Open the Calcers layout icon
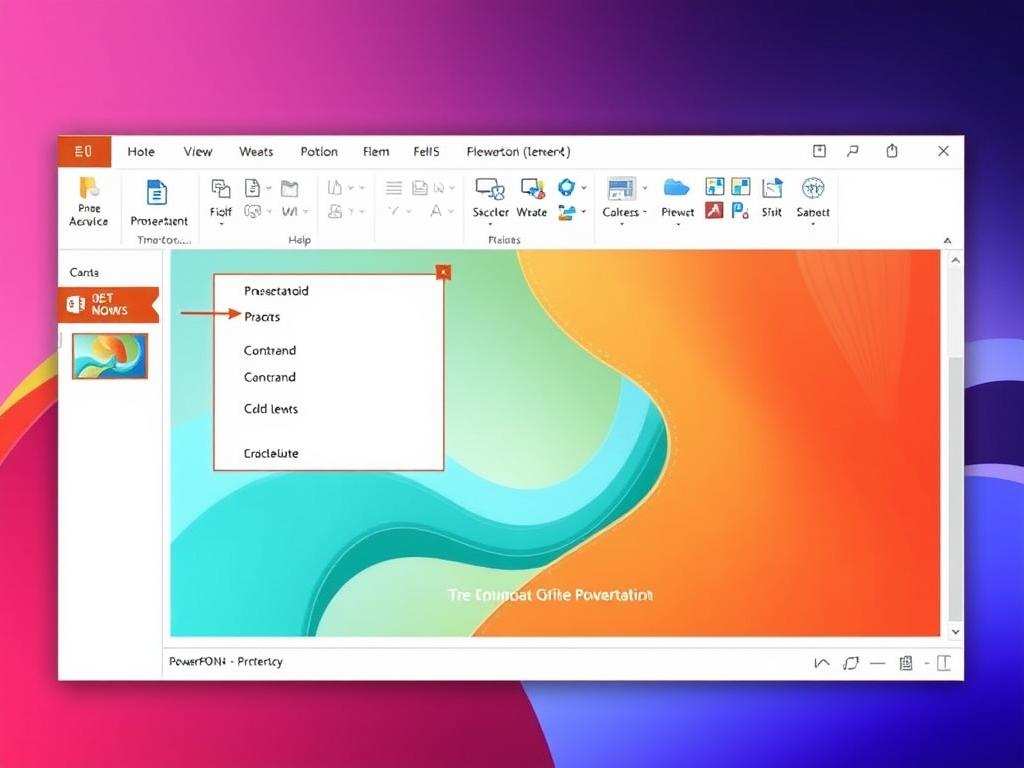Viewport: 1024px width, 768px height. [x=621, y=189]
